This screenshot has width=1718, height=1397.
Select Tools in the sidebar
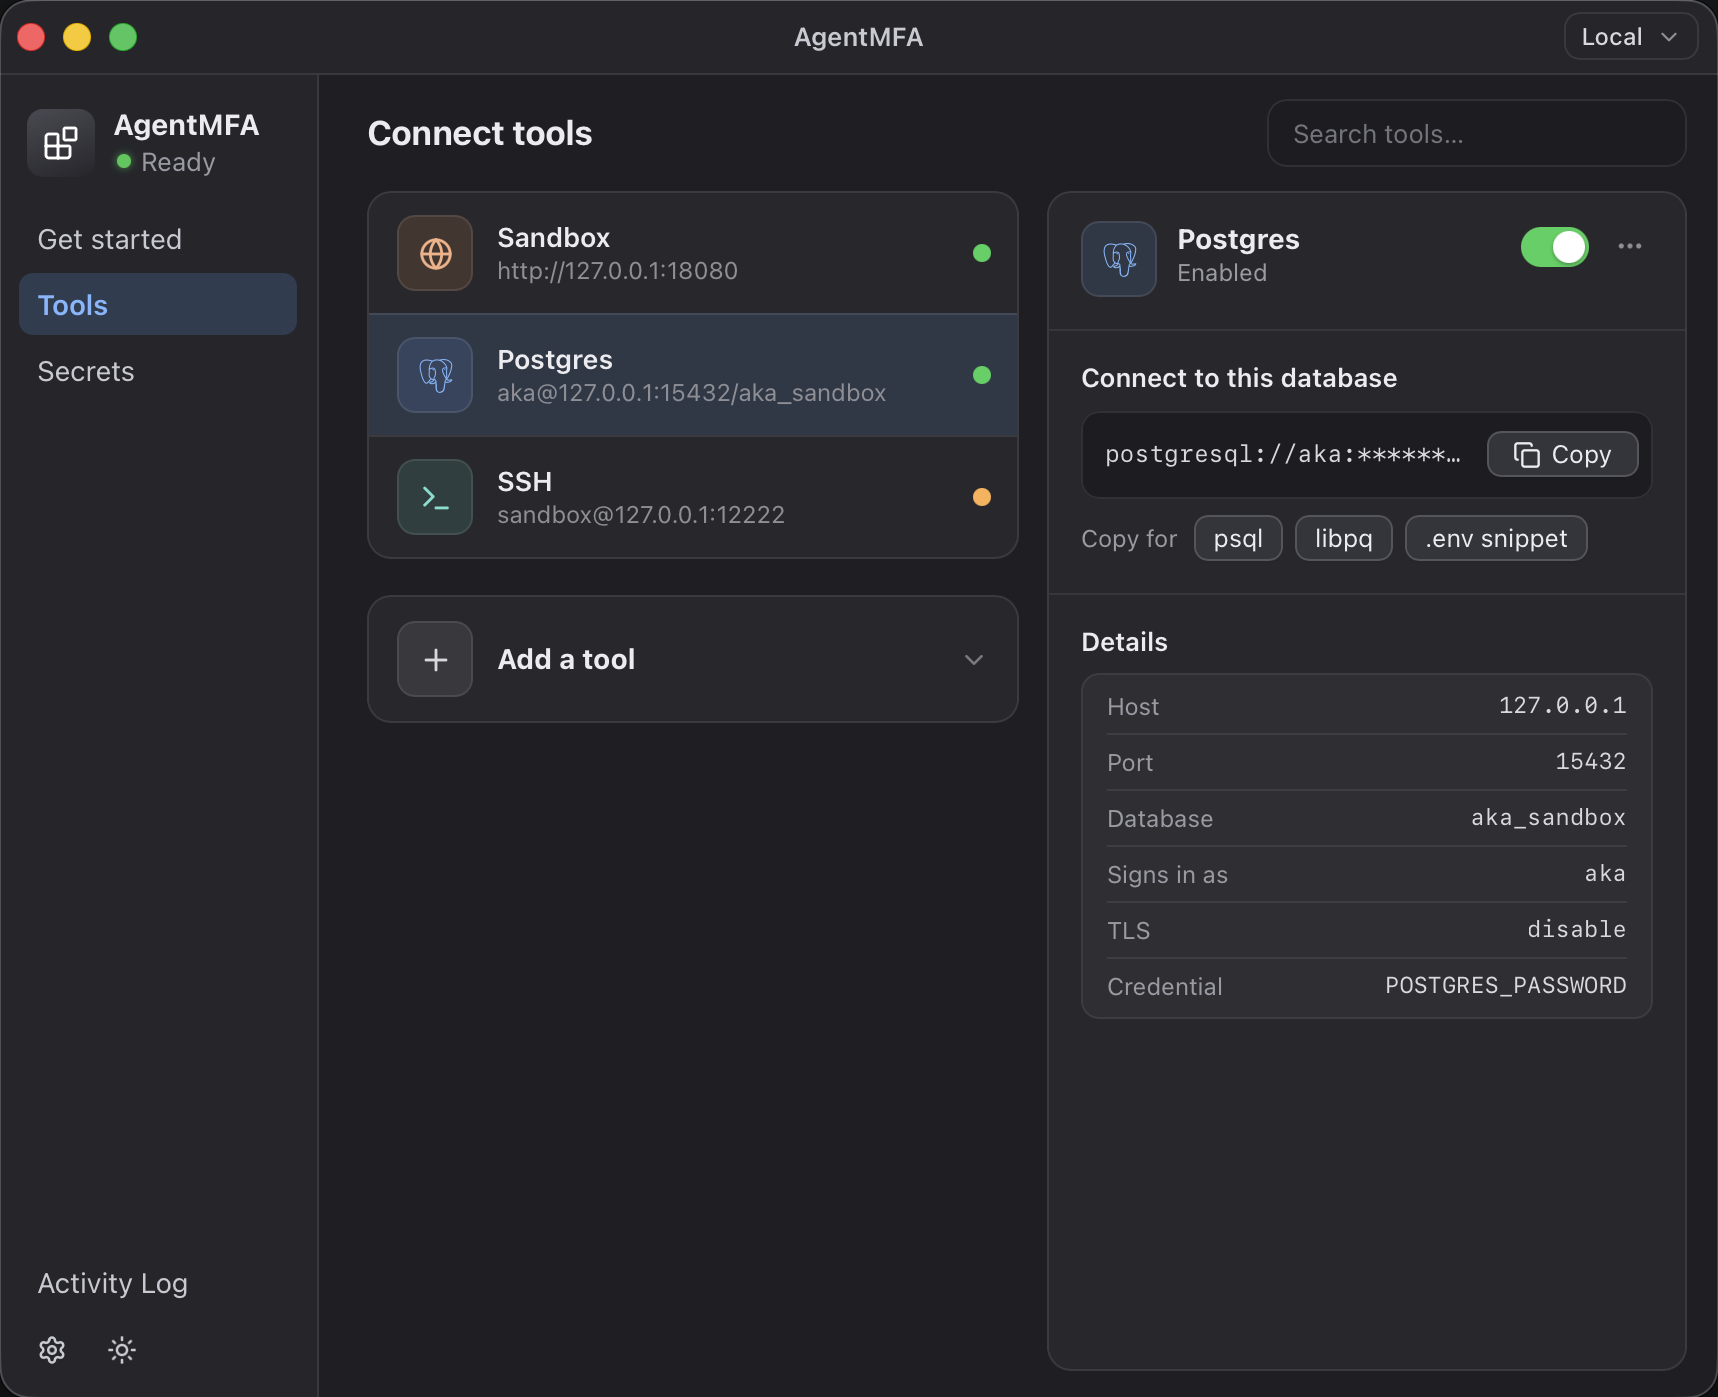tap(158, 304)
